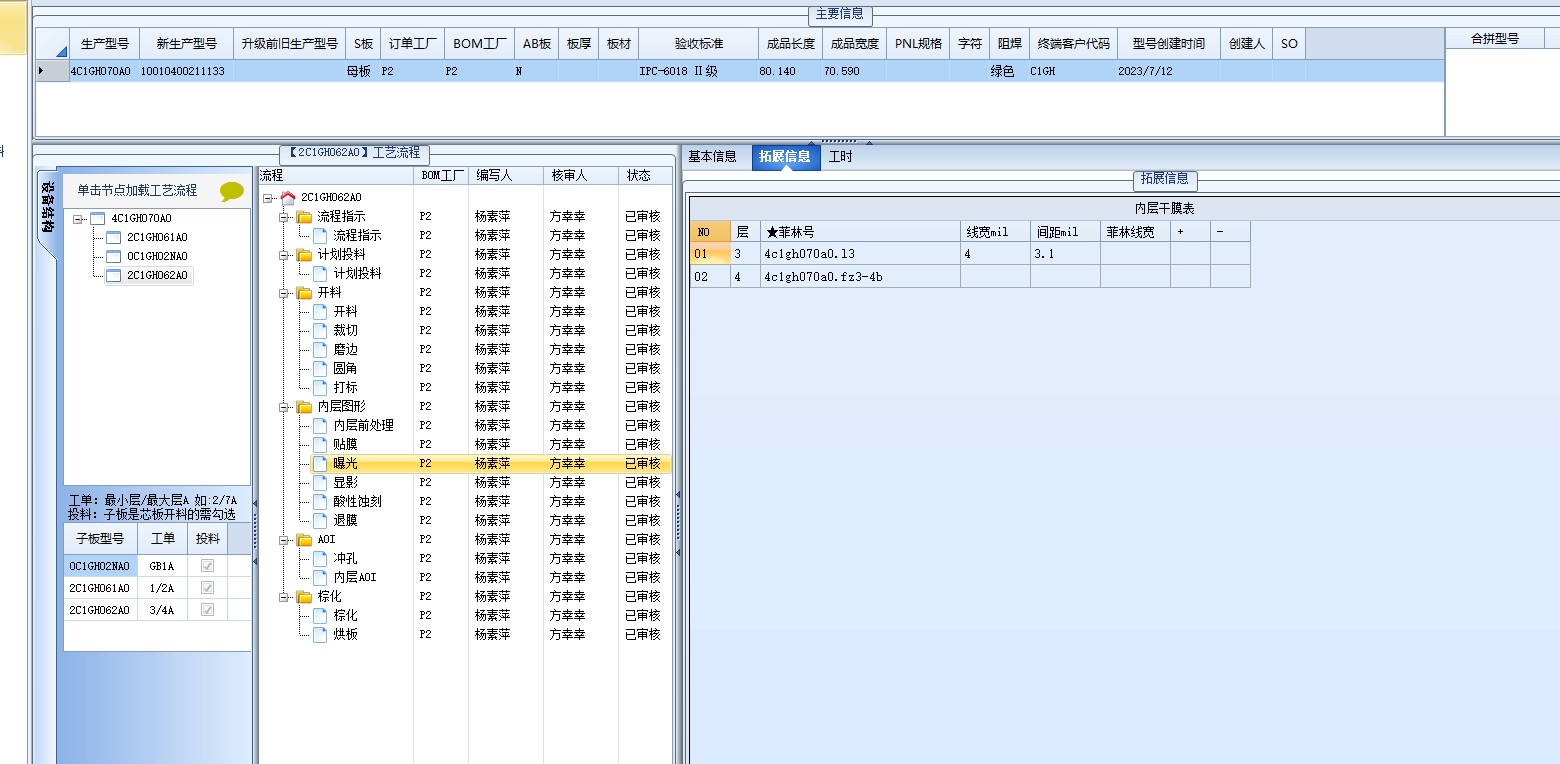Click film number cell 4c1gh070a0.fz3-4b

click(860, 277)
